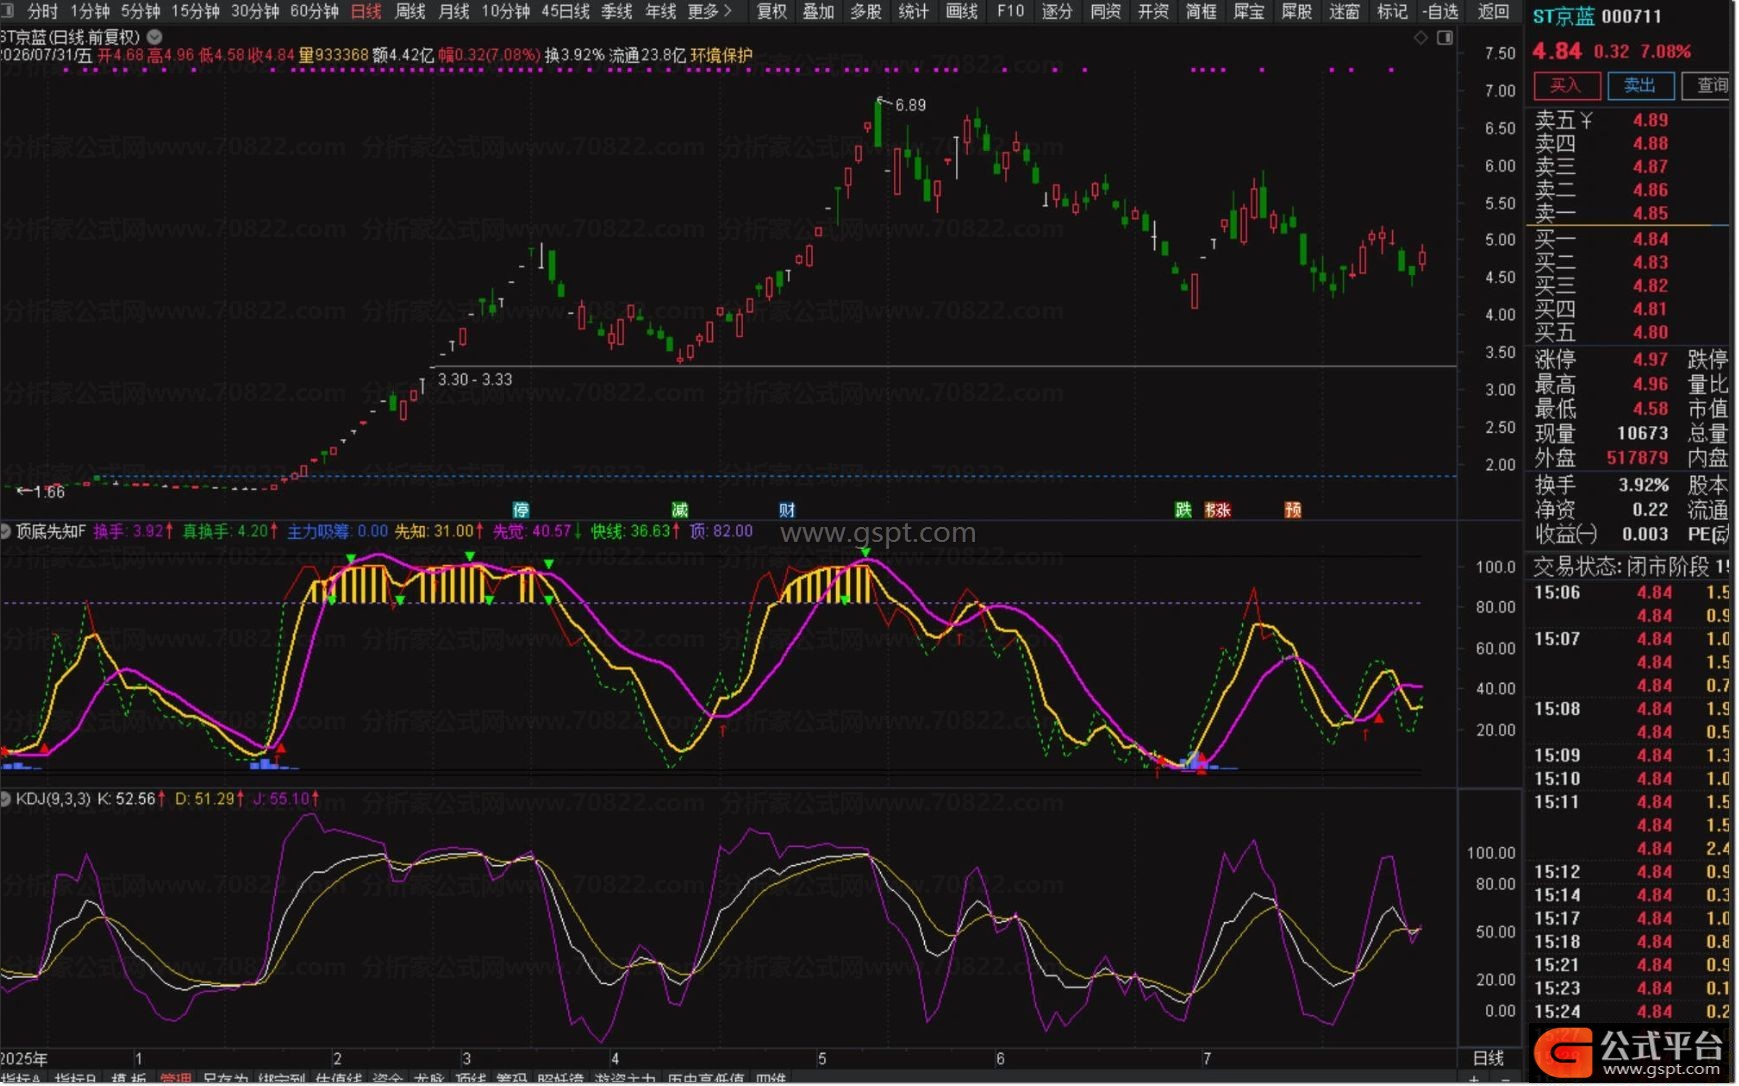
Task: Click the 2025年 label on time axis
Action: tap(24, 1058)
